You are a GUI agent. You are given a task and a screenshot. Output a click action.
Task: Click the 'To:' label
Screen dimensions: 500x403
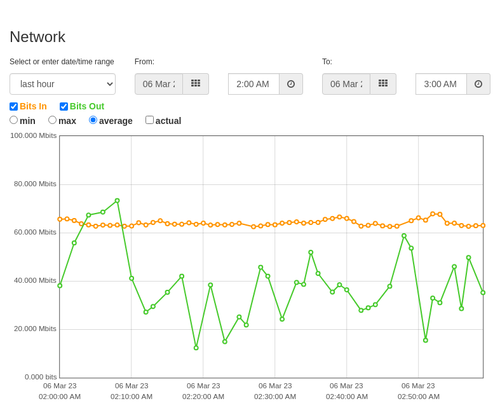[327, 62]
